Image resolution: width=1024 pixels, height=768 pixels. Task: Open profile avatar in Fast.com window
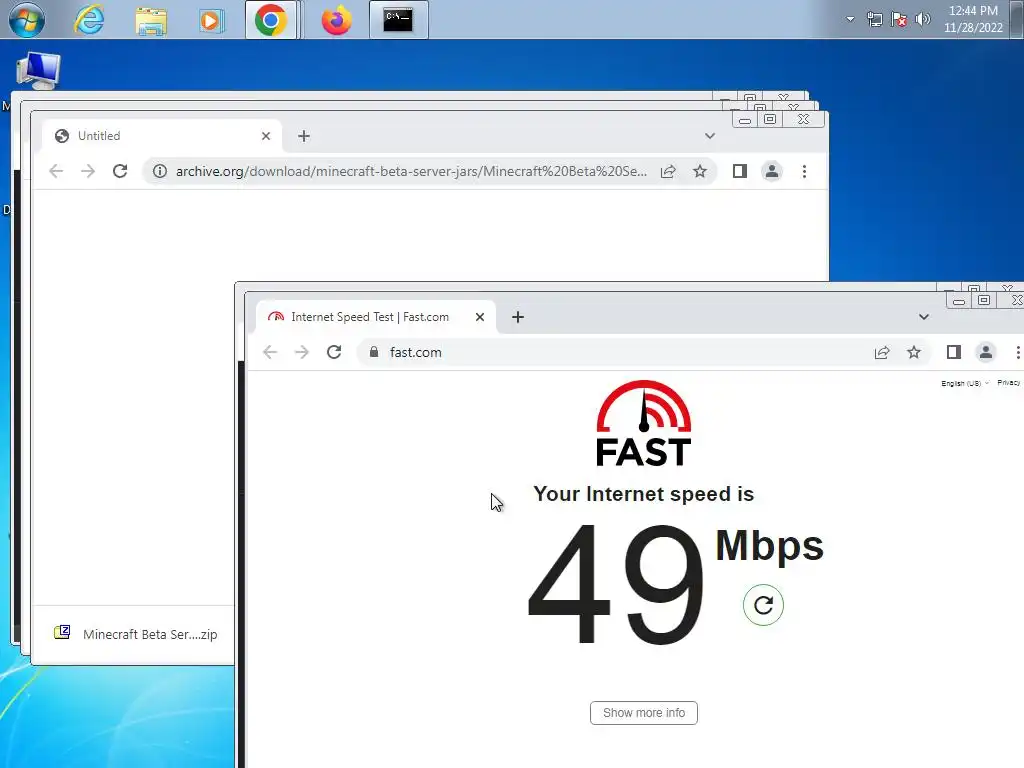[985, 352]
